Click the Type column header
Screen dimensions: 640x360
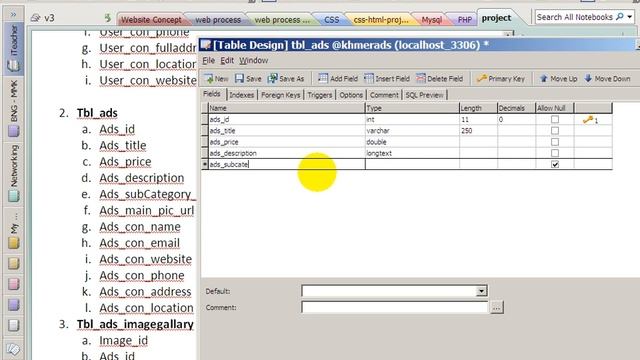412,108
